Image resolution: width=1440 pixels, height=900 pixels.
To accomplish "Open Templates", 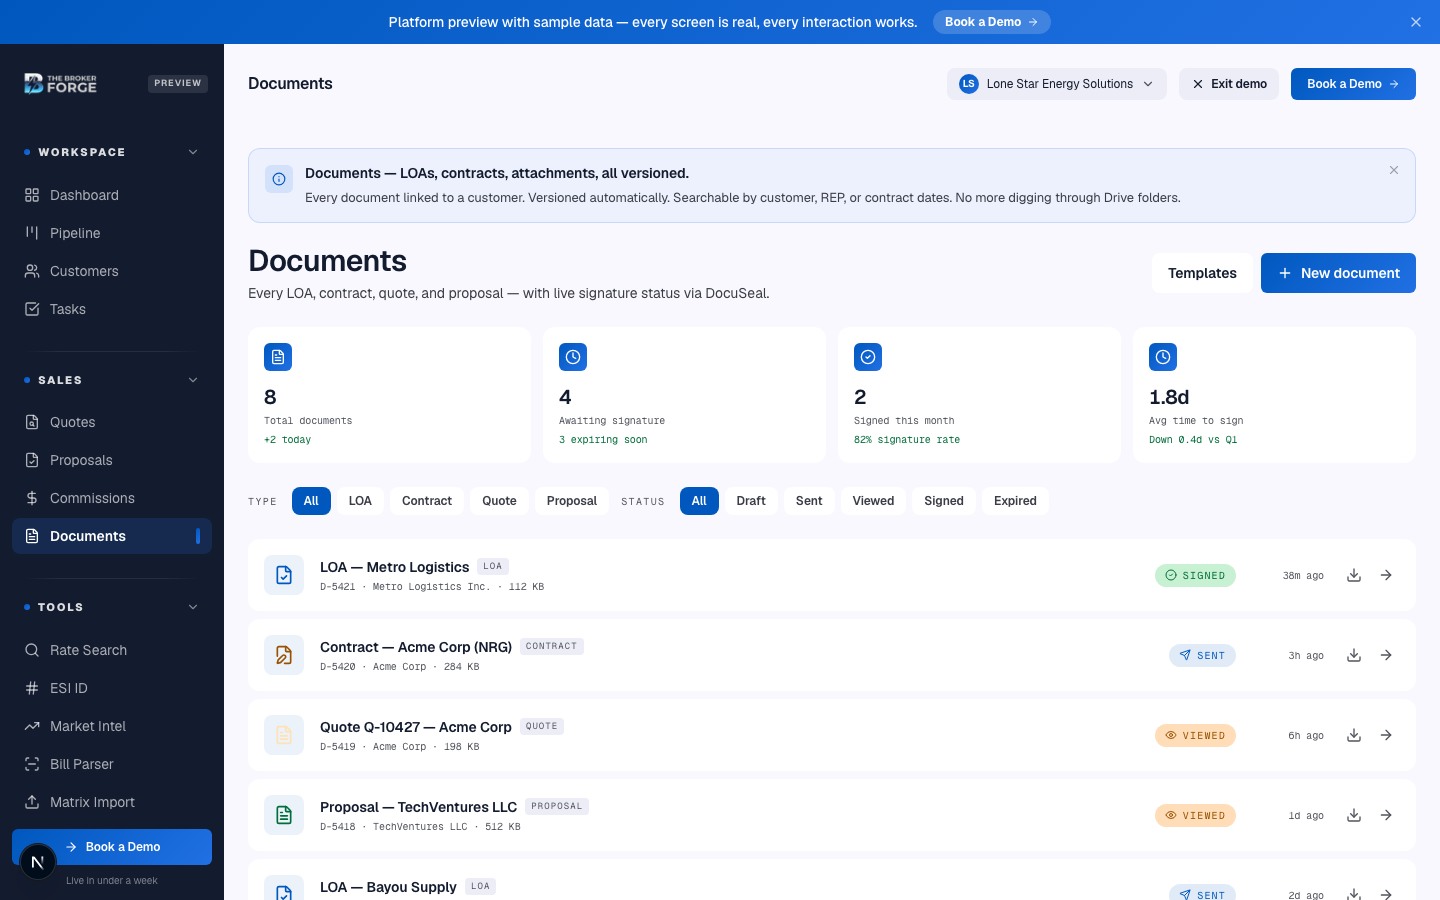I will pyautogui.click(x=1202, y=273).
